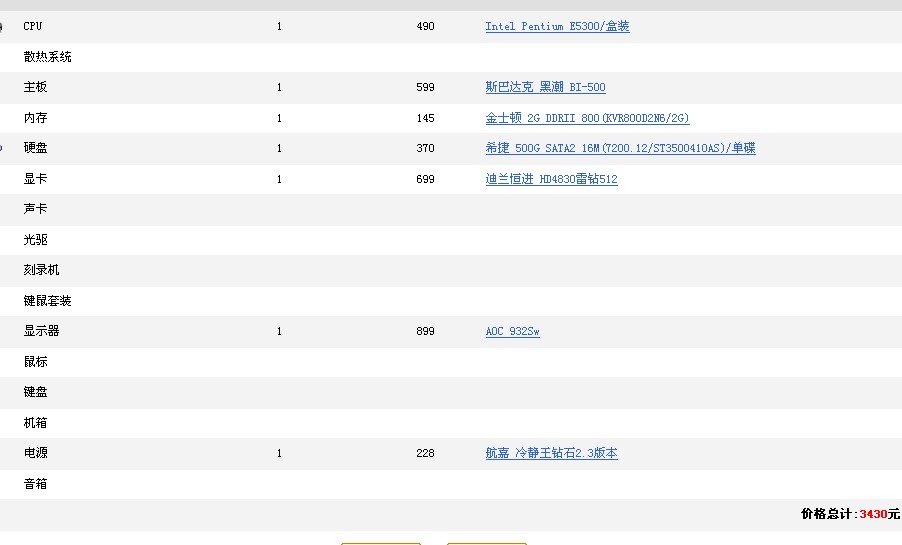
Task: Open the 希捷 500G SATA2 hard disk link
Action: 620,148
